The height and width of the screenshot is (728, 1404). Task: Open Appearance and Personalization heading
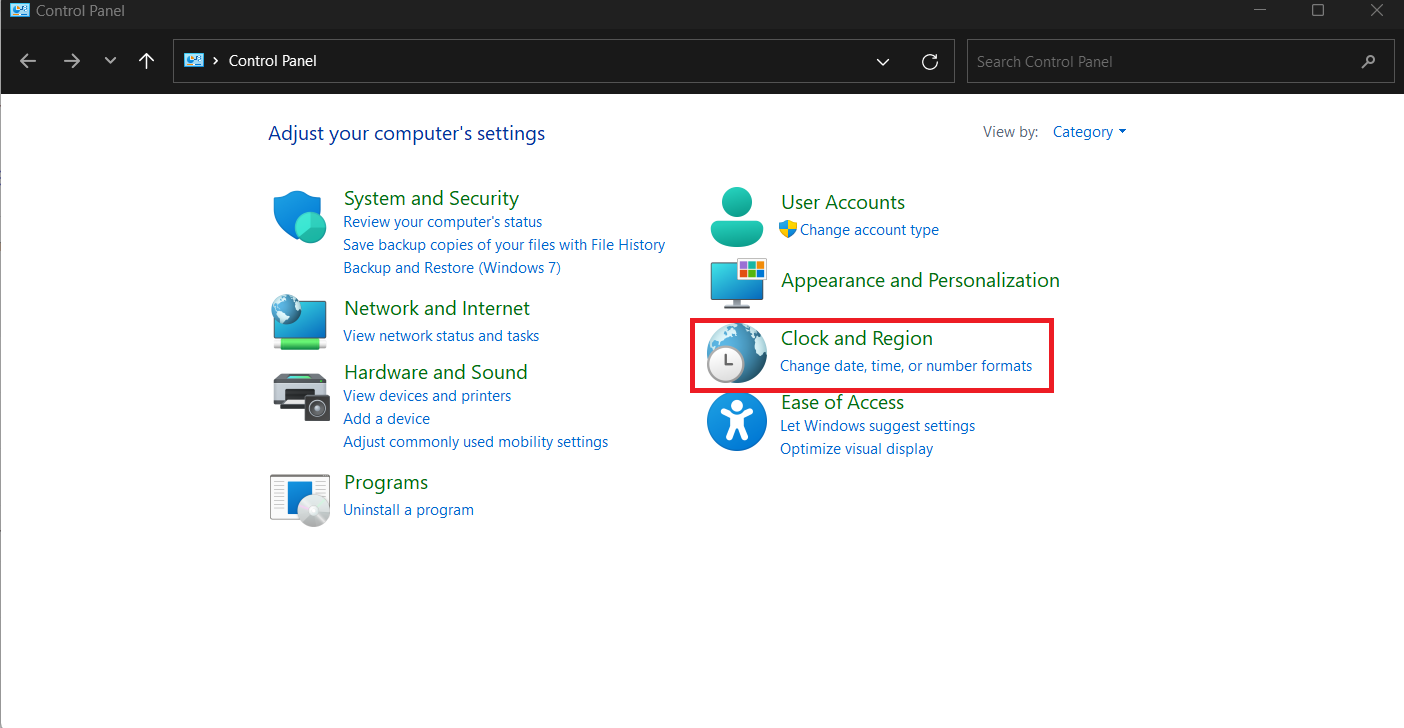tap(920, 280)
